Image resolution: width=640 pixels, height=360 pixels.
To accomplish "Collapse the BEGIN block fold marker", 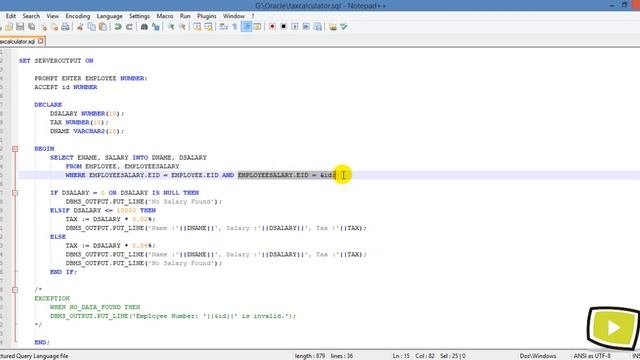I will tap(15, 149).
